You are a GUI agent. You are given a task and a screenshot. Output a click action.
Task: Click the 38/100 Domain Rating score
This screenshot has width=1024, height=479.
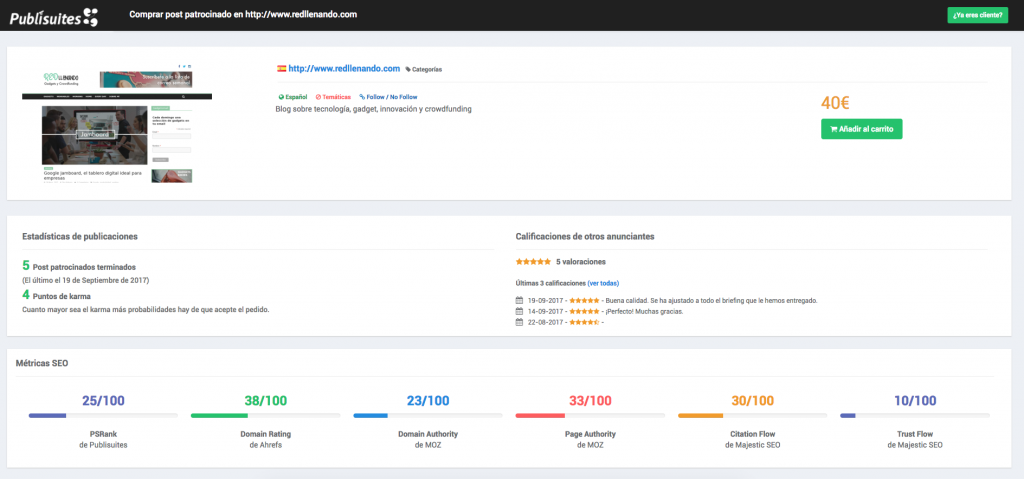pos(266,401)
